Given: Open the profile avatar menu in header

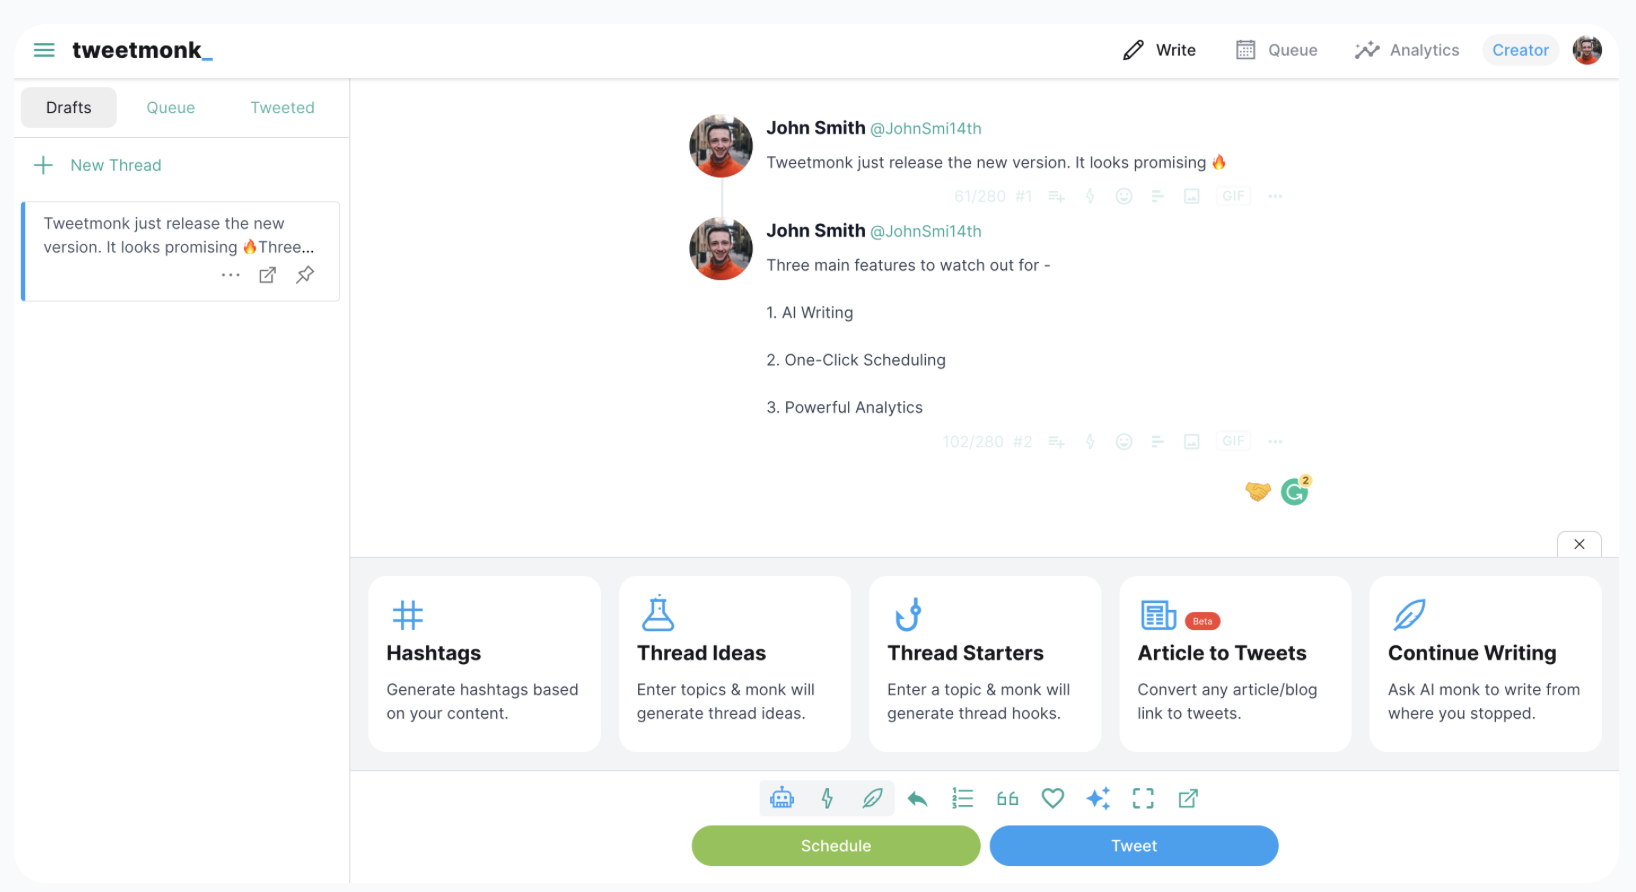Looking at the screenshot, I should [1587, 50].
